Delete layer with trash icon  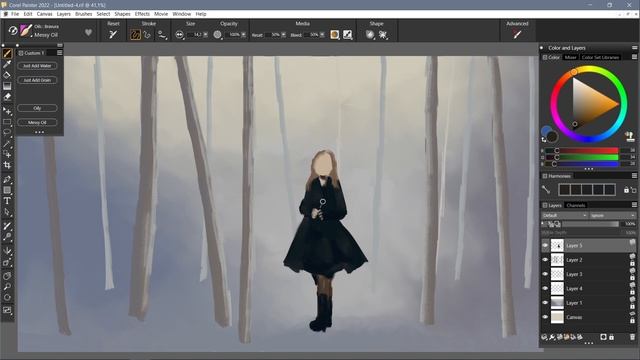632,337
